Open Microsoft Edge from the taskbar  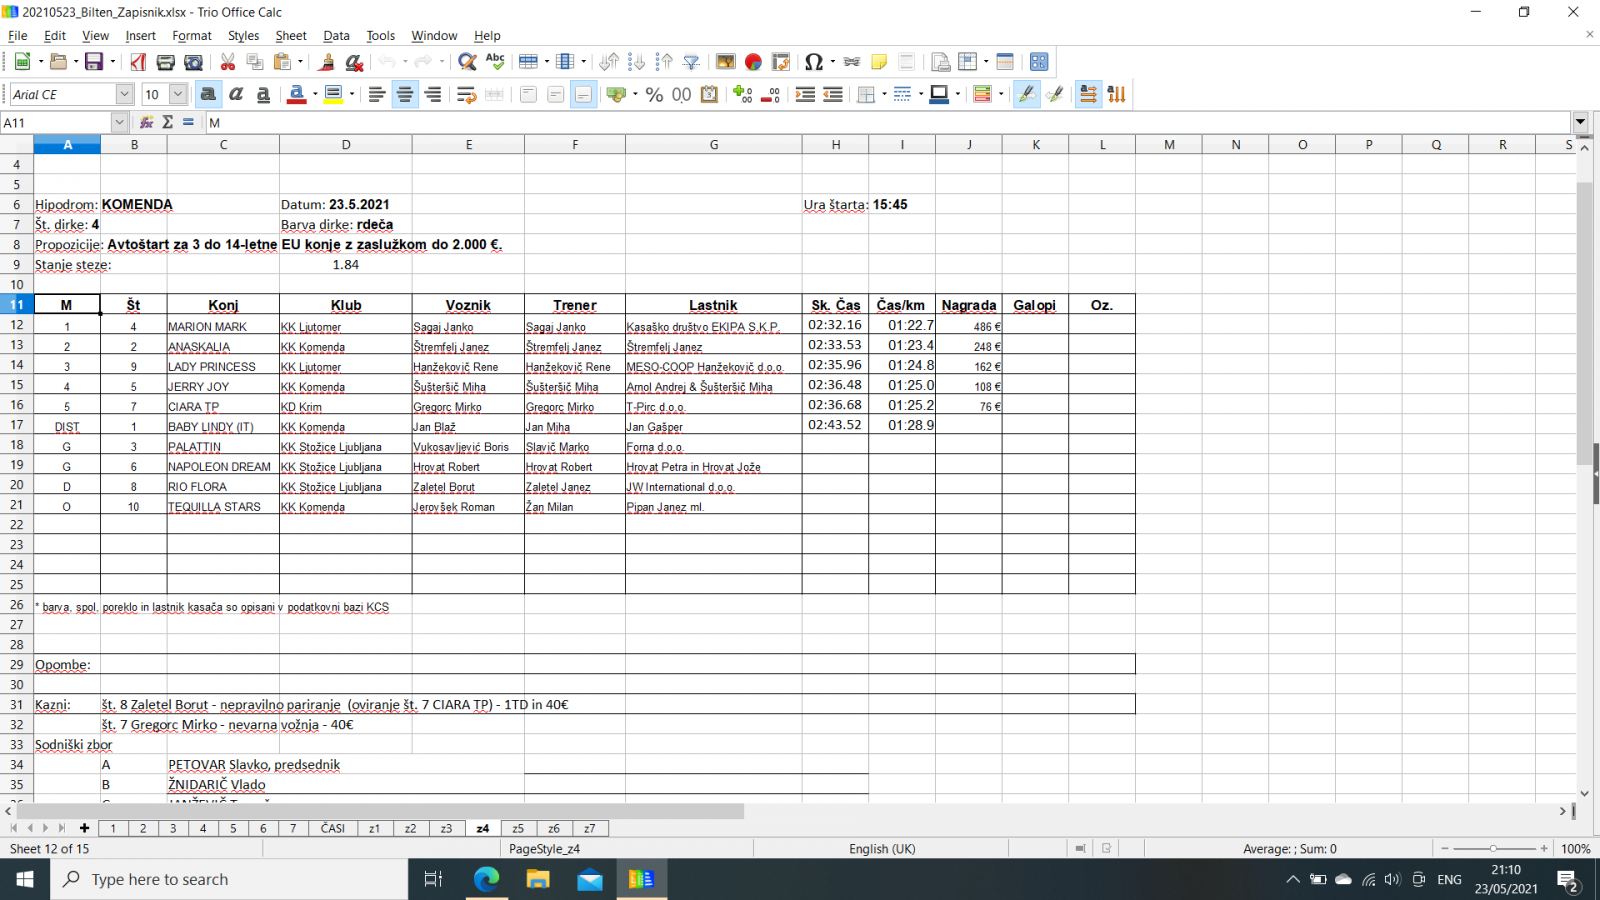(x=486, y=879)
